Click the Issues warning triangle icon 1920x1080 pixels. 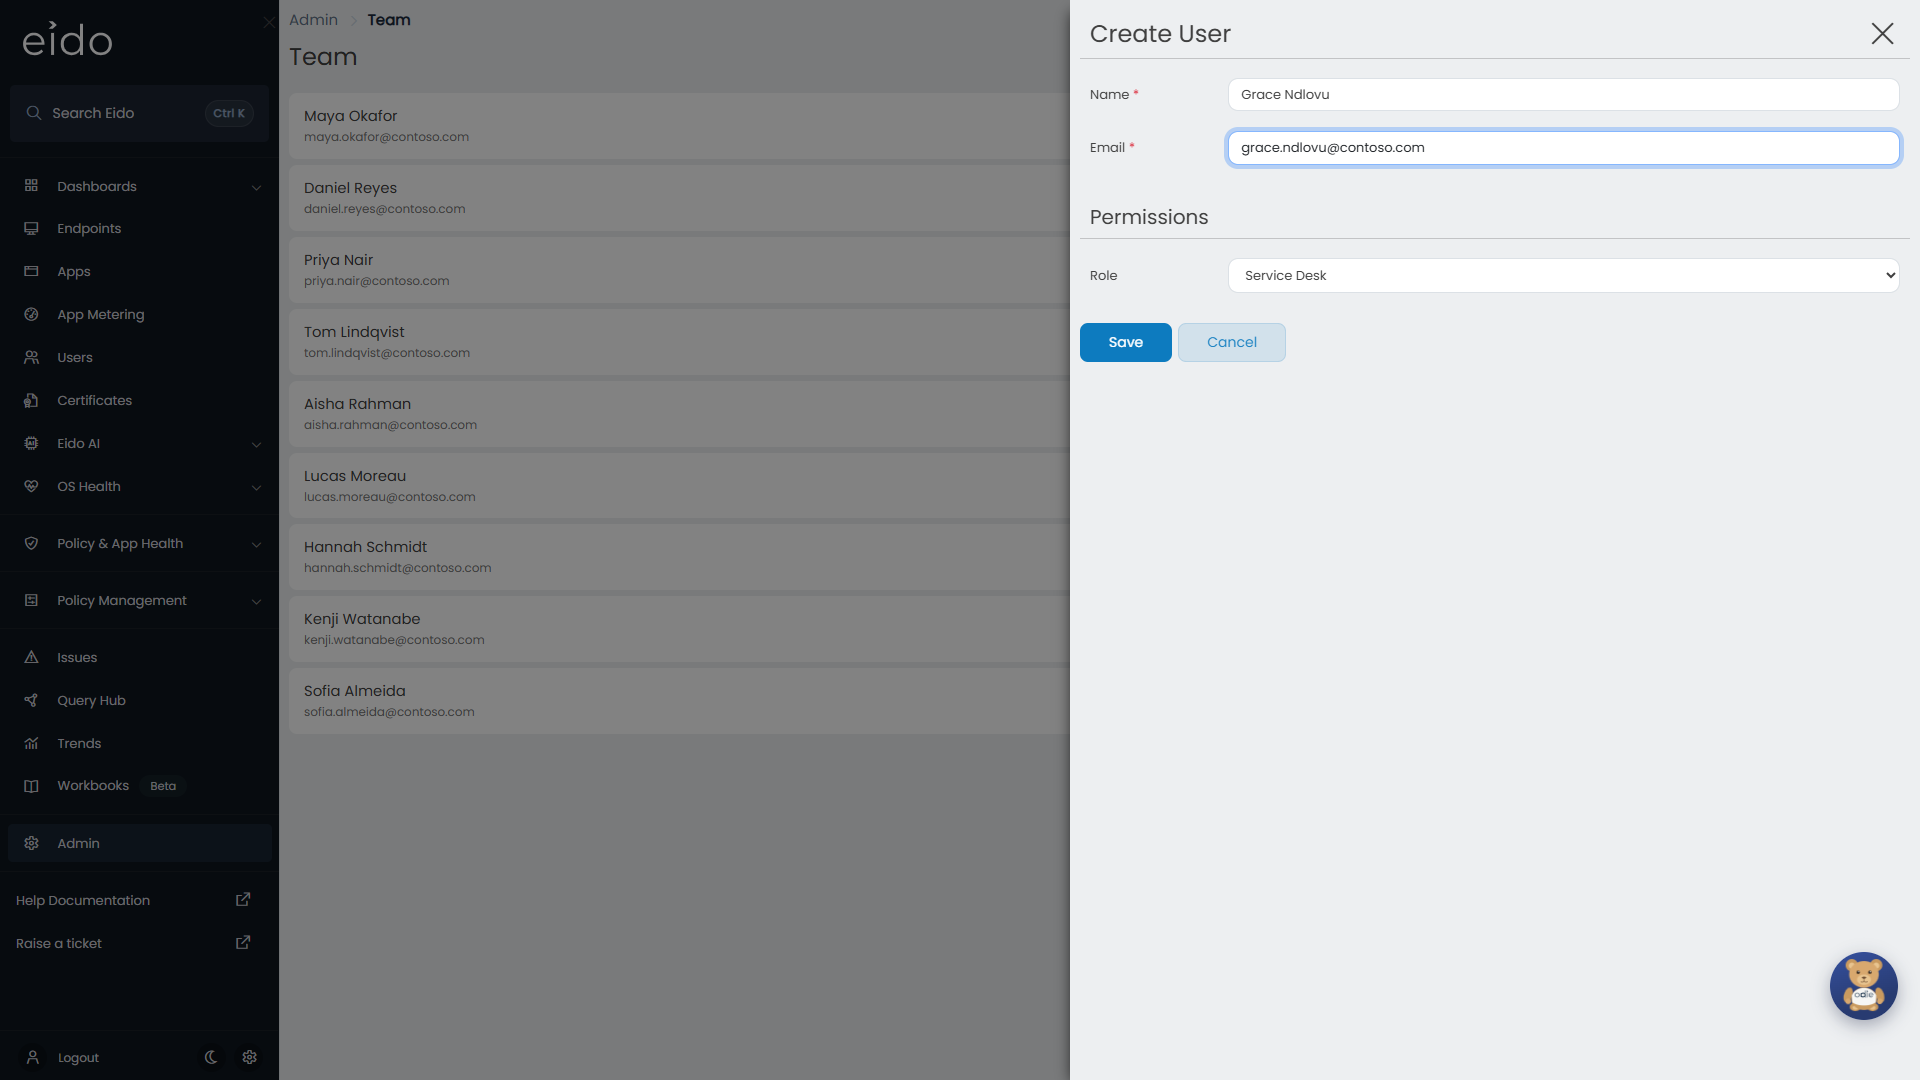[31, 658]
